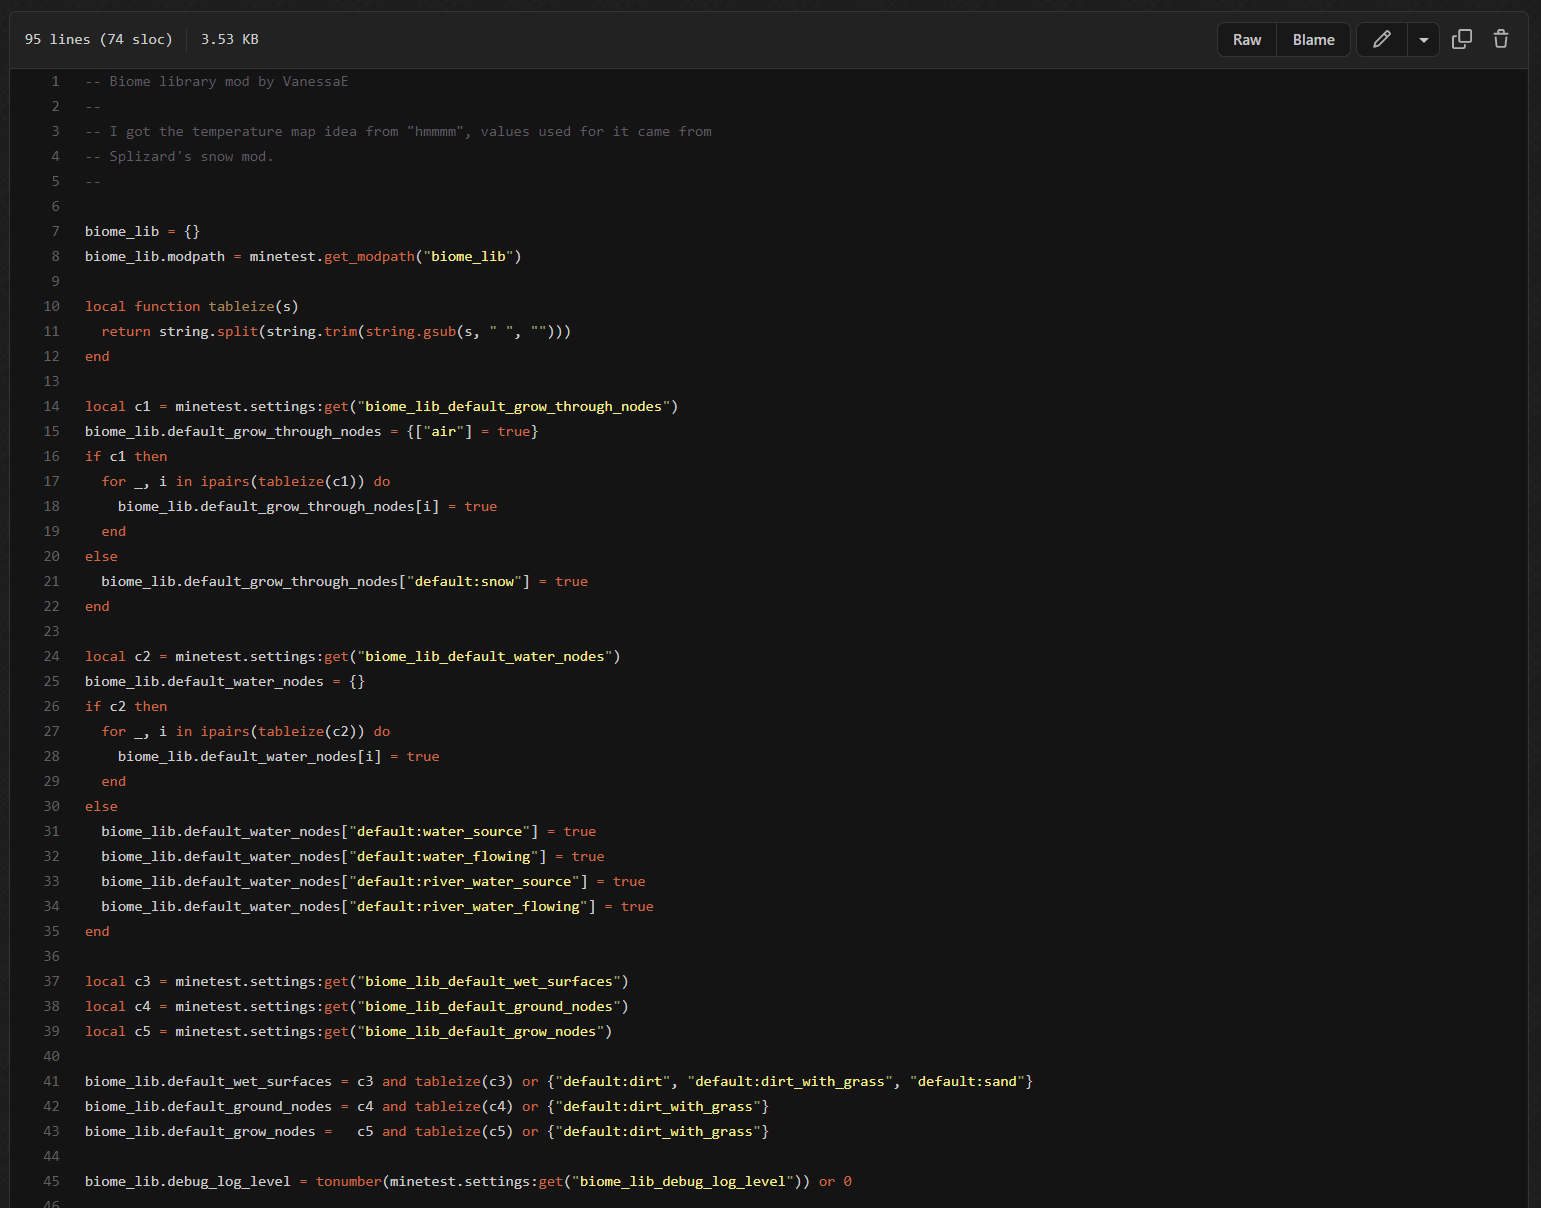This screenshot has height=1208, width=1541.
Task: Click line number 10 in the gutter
Action: (52, 307)
